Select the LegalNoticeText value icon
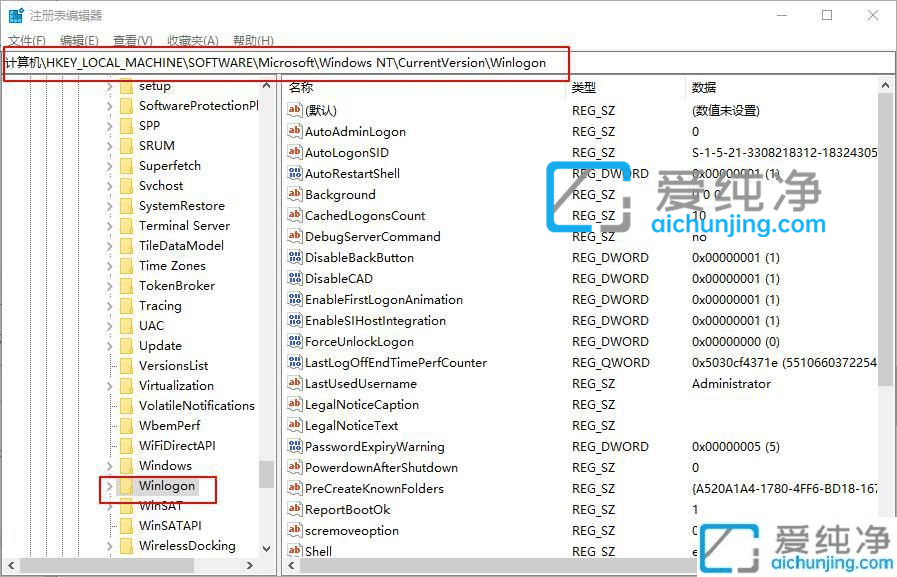This screenshot has width=897, height=577. [295, 425]
